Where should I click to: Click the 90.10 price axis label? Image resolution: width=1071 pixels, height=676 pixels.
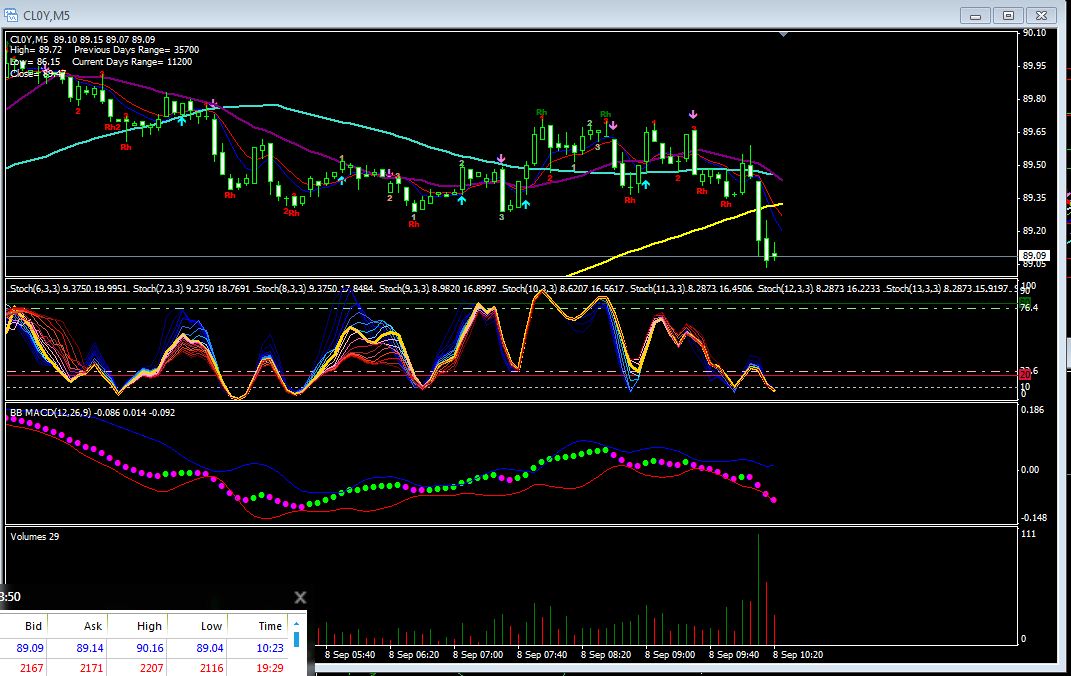[x=1034, y=32]
